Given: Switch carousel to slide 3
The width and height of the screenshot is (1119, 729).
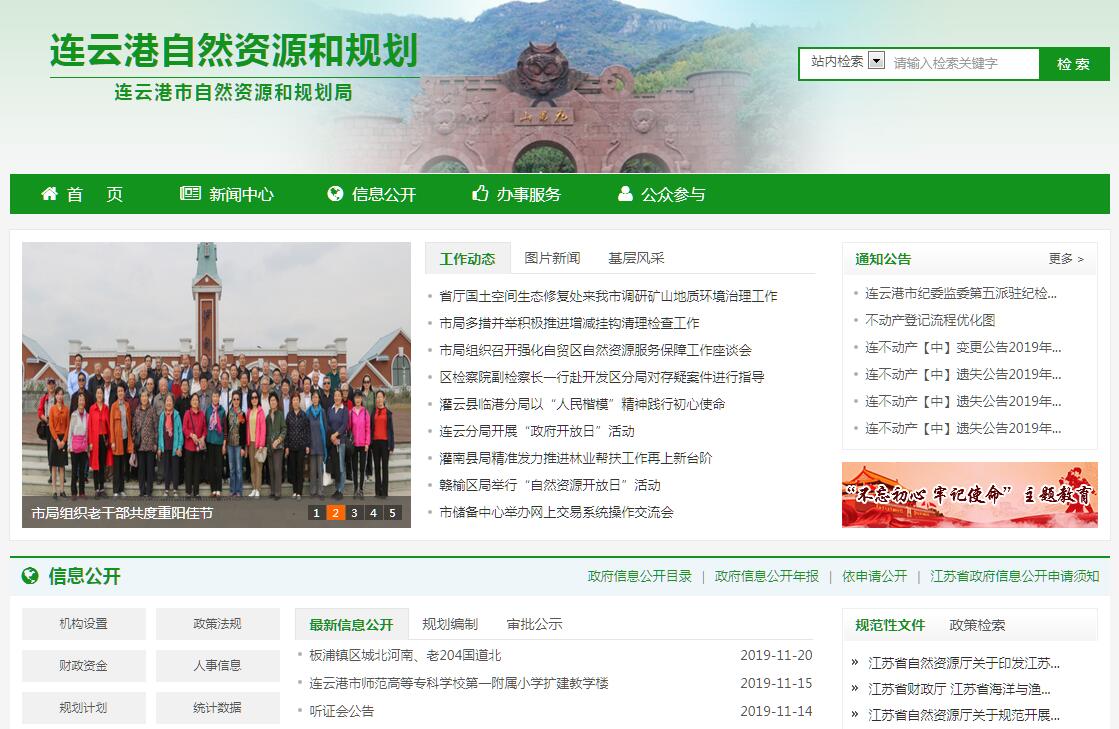Looking at the screenshot, I should [x=354, y=513].
